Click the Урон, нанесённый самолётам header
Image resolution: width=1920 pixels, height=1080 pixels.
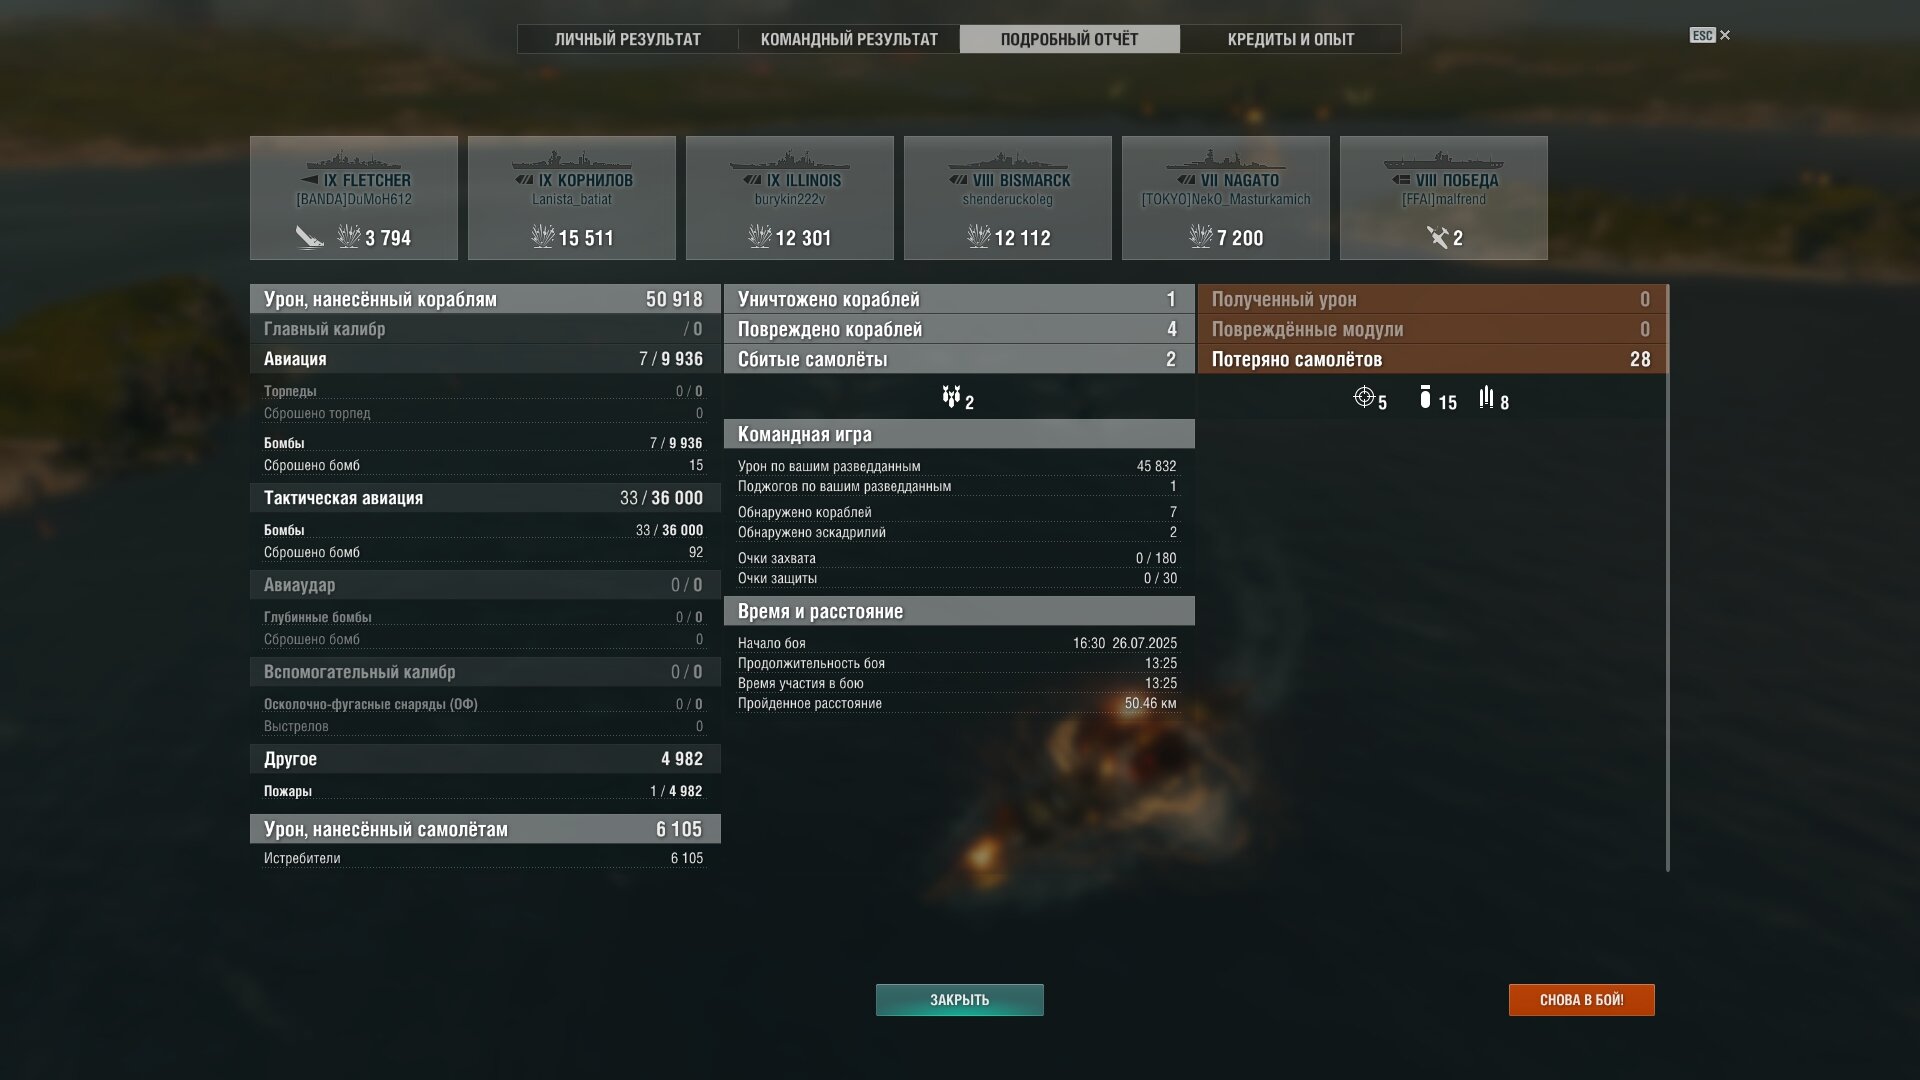tap(485, 829)
